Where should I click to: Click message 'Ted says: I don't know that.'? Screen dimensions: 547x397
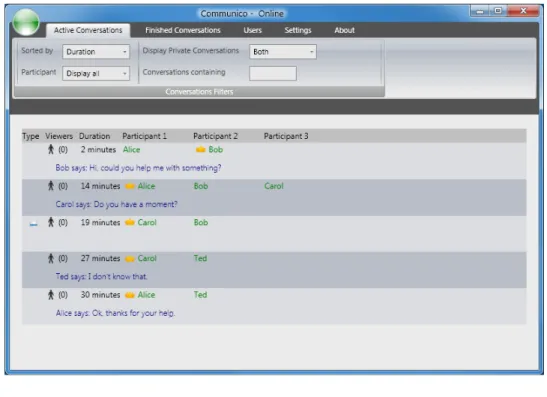102,277
